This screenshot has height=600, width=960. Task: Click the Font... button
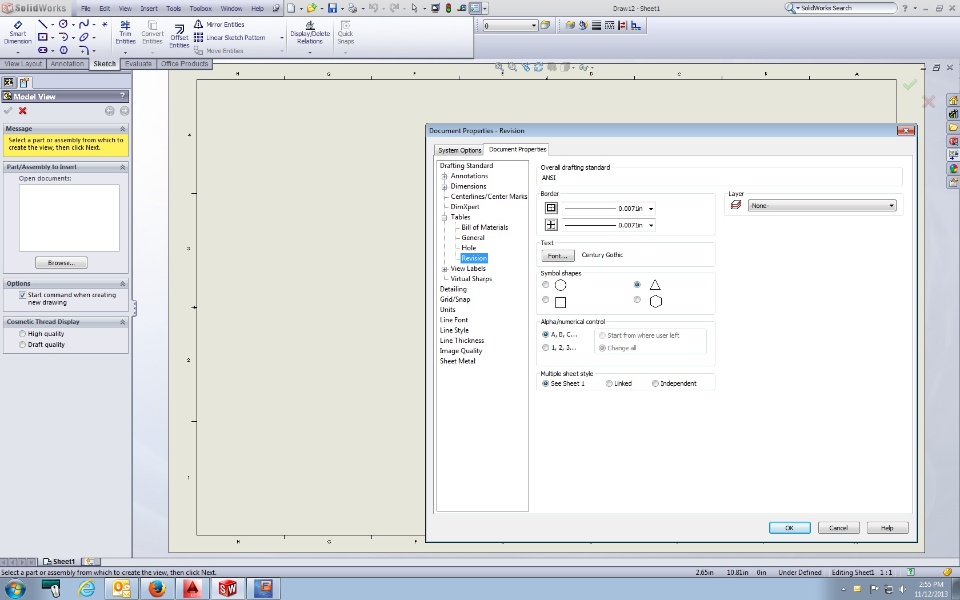(558, 255)
